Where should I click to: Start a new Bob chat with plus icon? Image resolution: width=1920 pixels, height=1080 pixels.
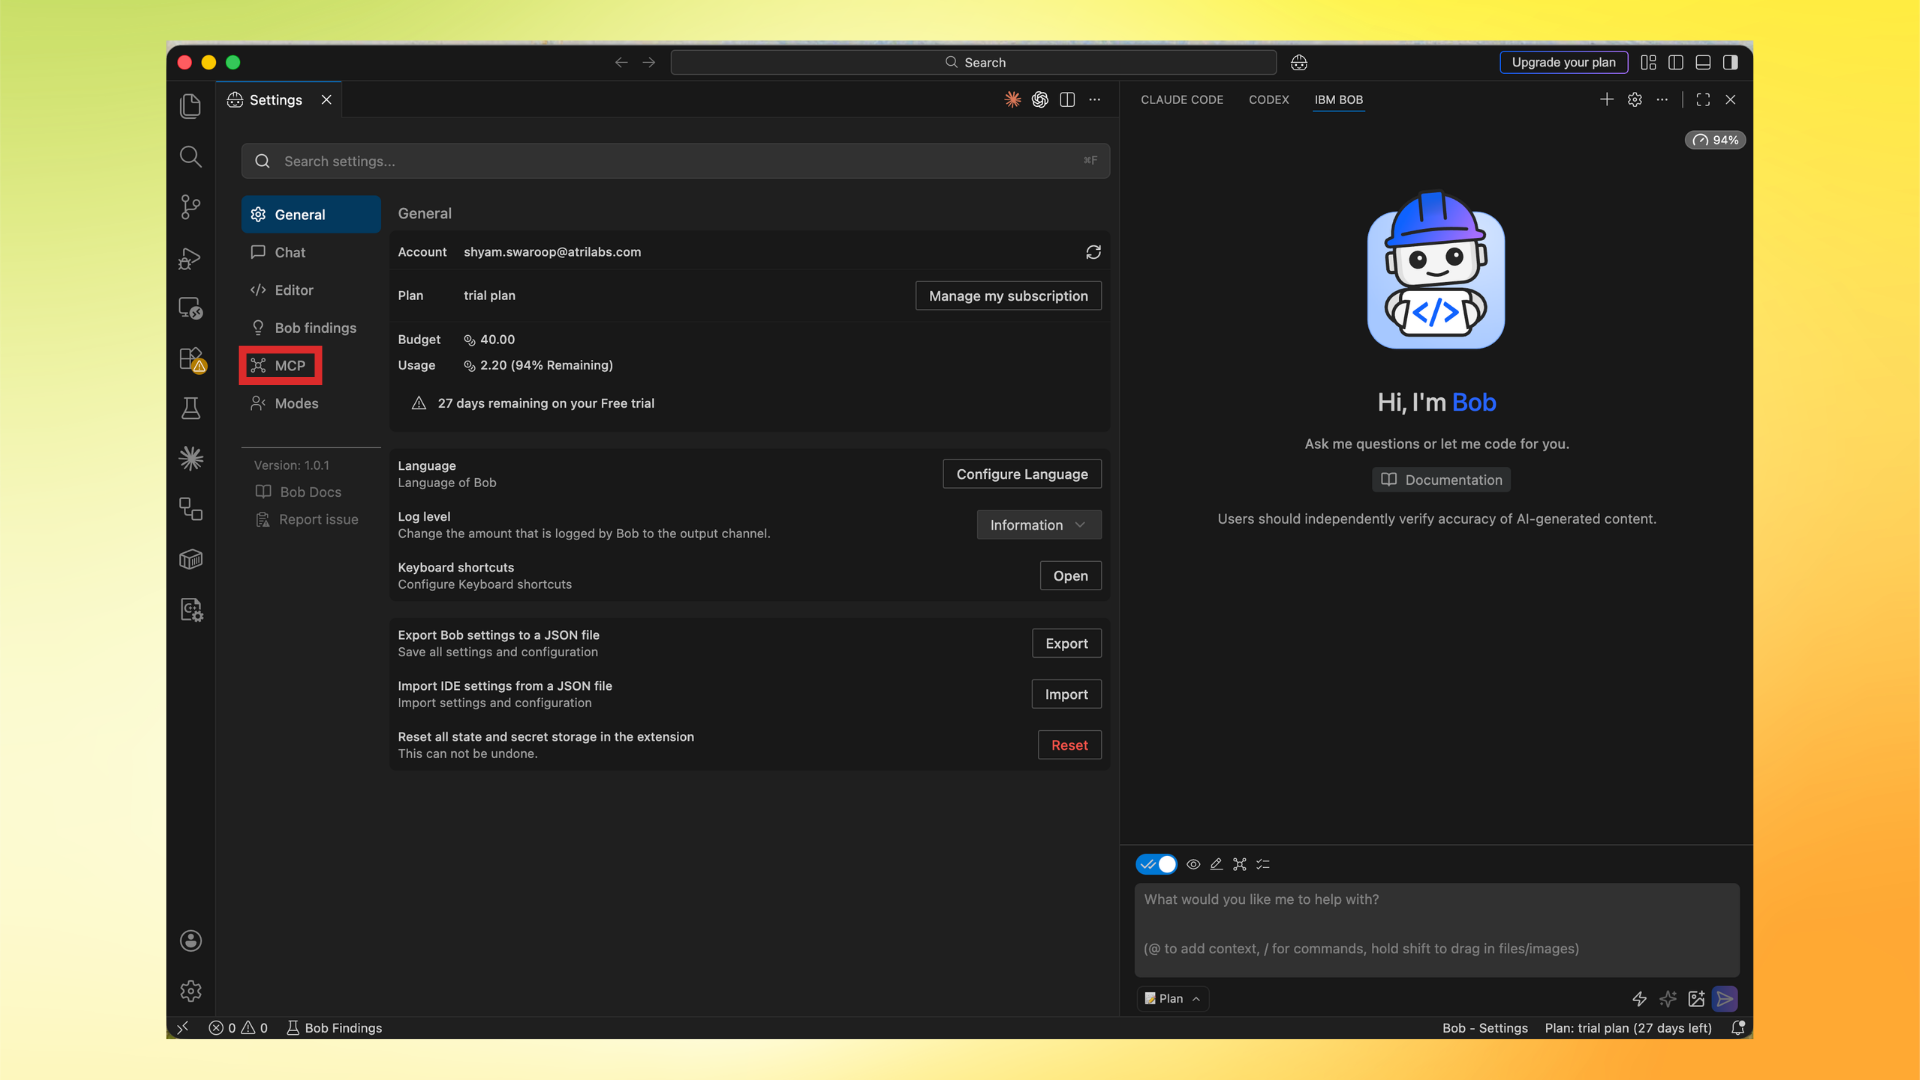[x=1606, y=99]
